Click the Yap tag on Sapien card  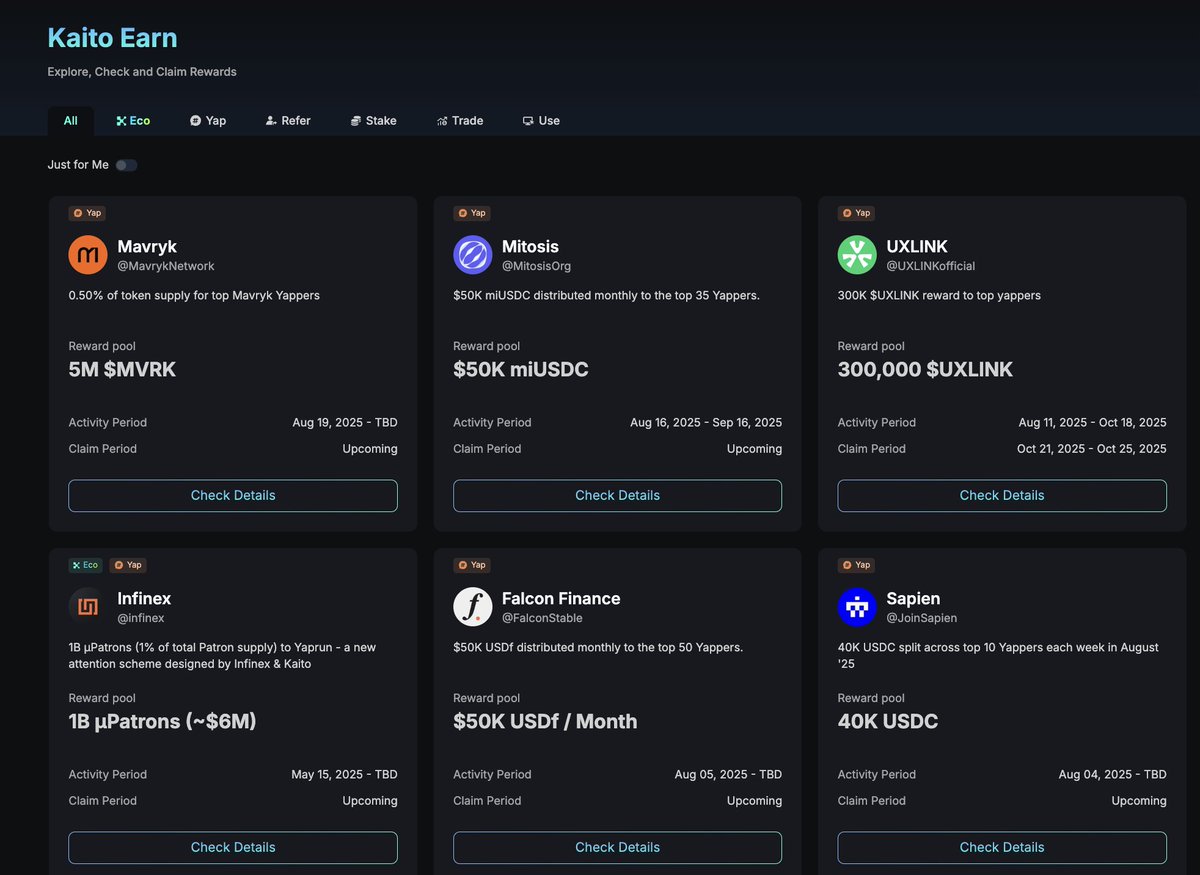pyautogui.click(x=856, y=565)
